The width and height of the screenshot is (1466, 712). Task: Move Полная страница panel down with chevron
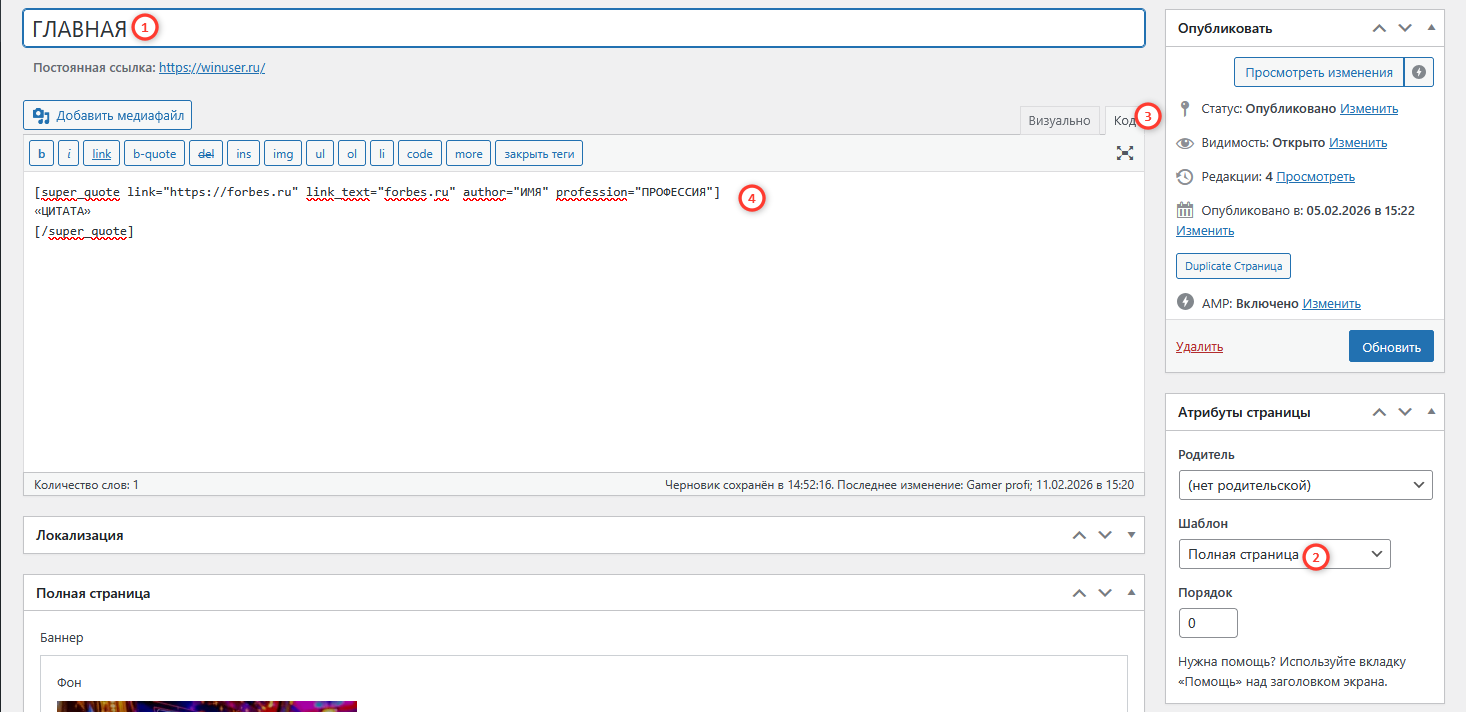pos(1105,593)
